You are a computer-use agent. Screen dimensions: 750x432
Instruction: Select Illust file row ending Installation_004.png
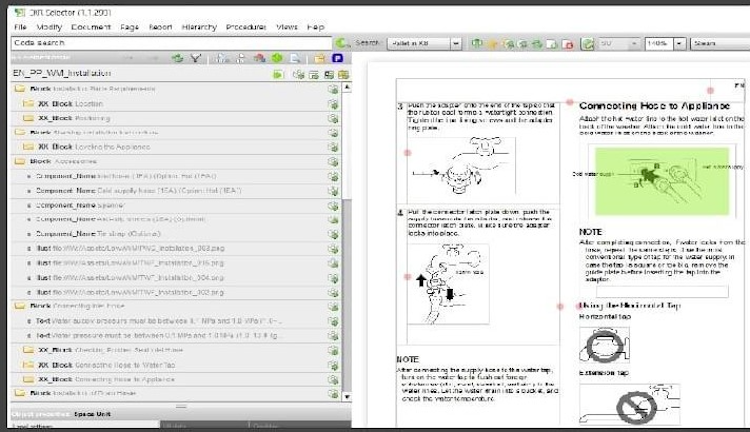pos(176,277)
